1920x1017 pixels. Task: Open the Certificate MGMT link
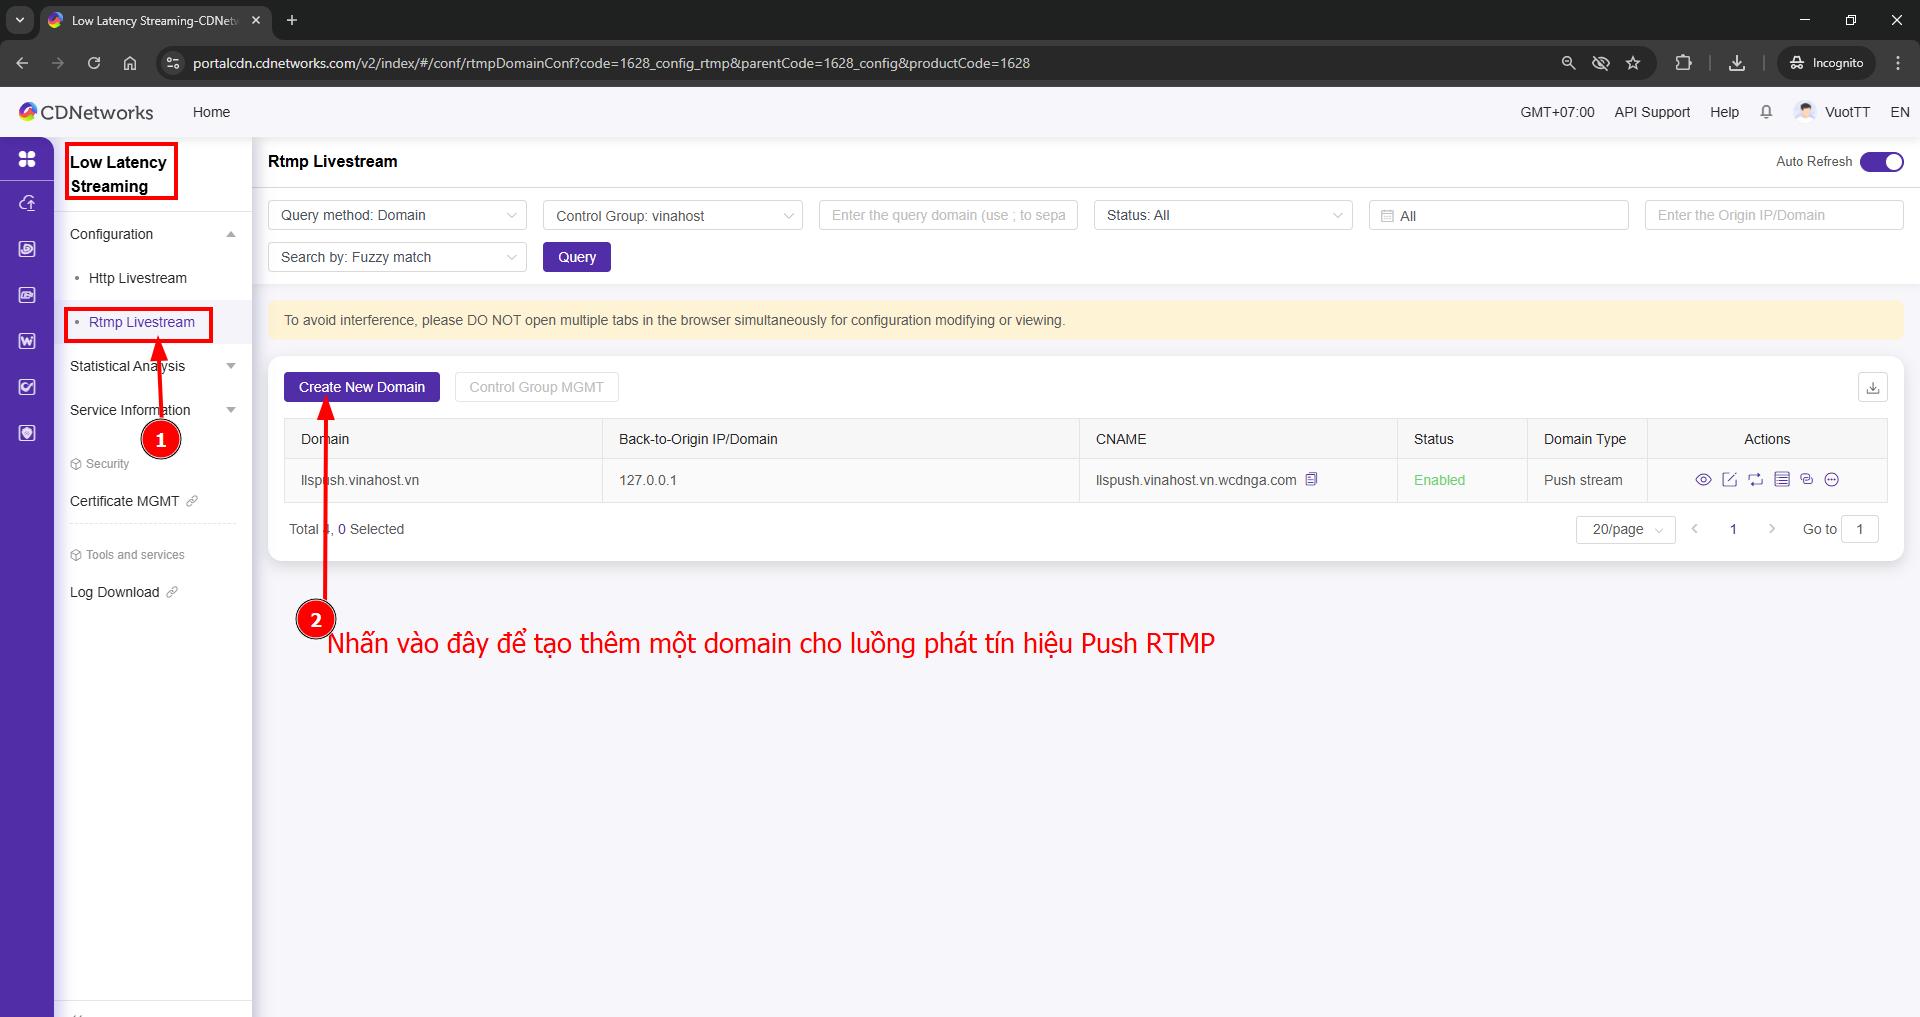click(125, 501)
